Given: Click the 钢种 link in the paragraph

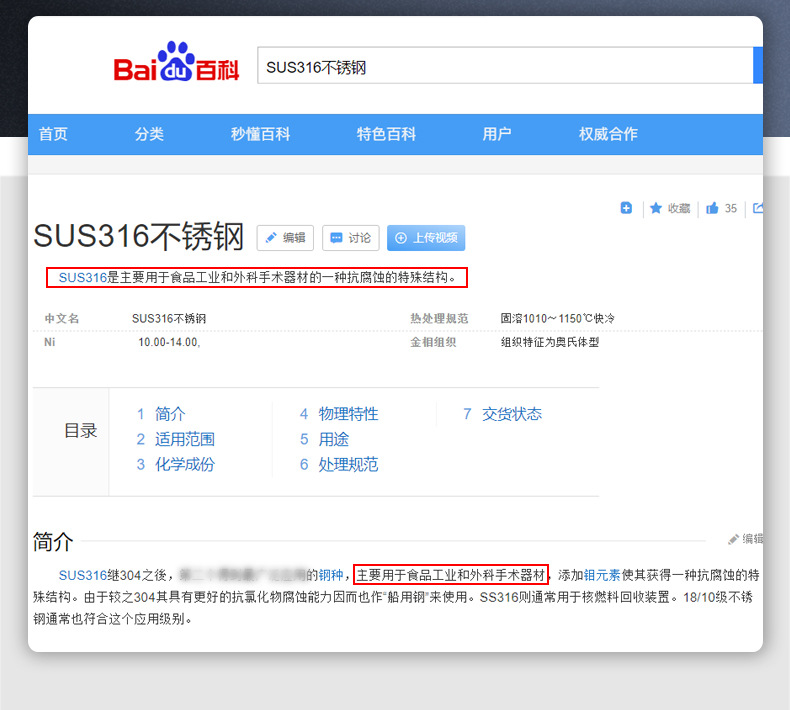Looking at the screenshot, I should [331, 575].
